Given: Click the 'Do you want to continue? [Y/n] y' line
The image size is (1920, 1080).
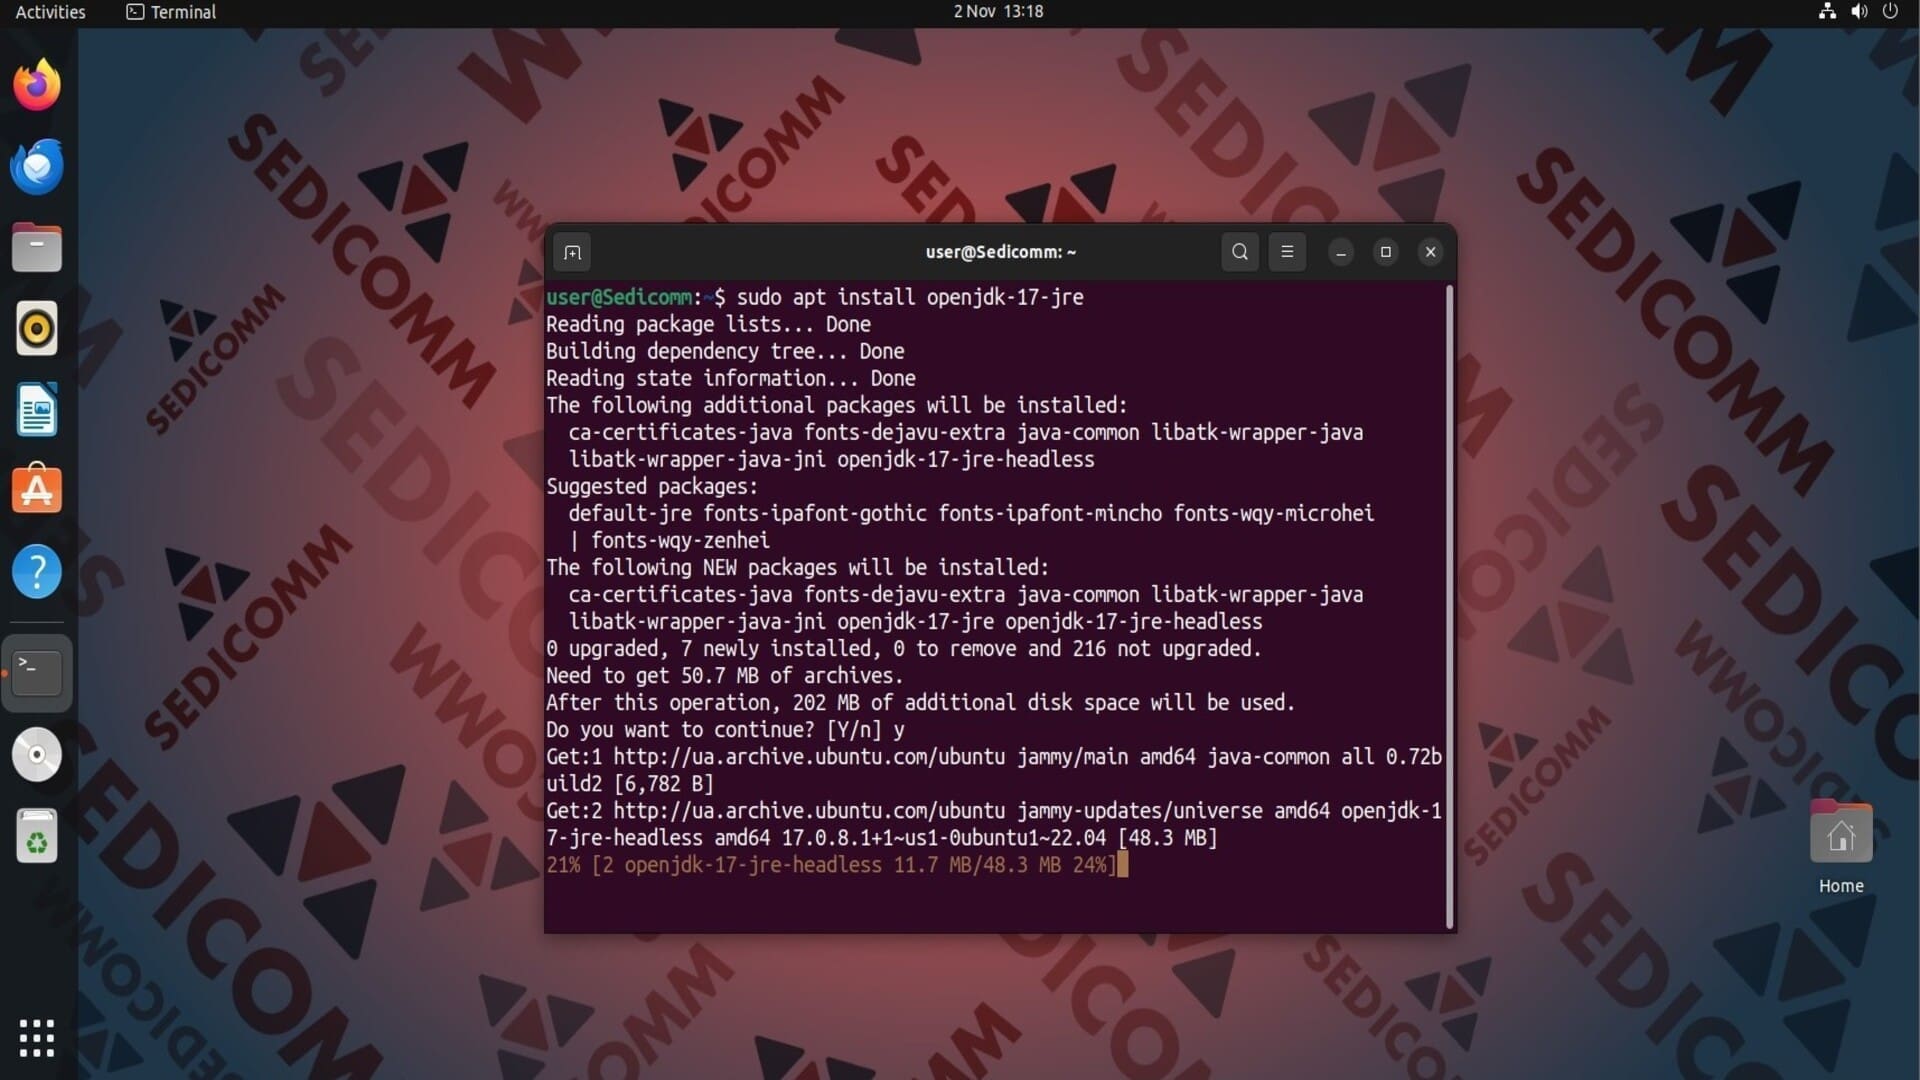Looking at the screenshot, I should point(725,730).
